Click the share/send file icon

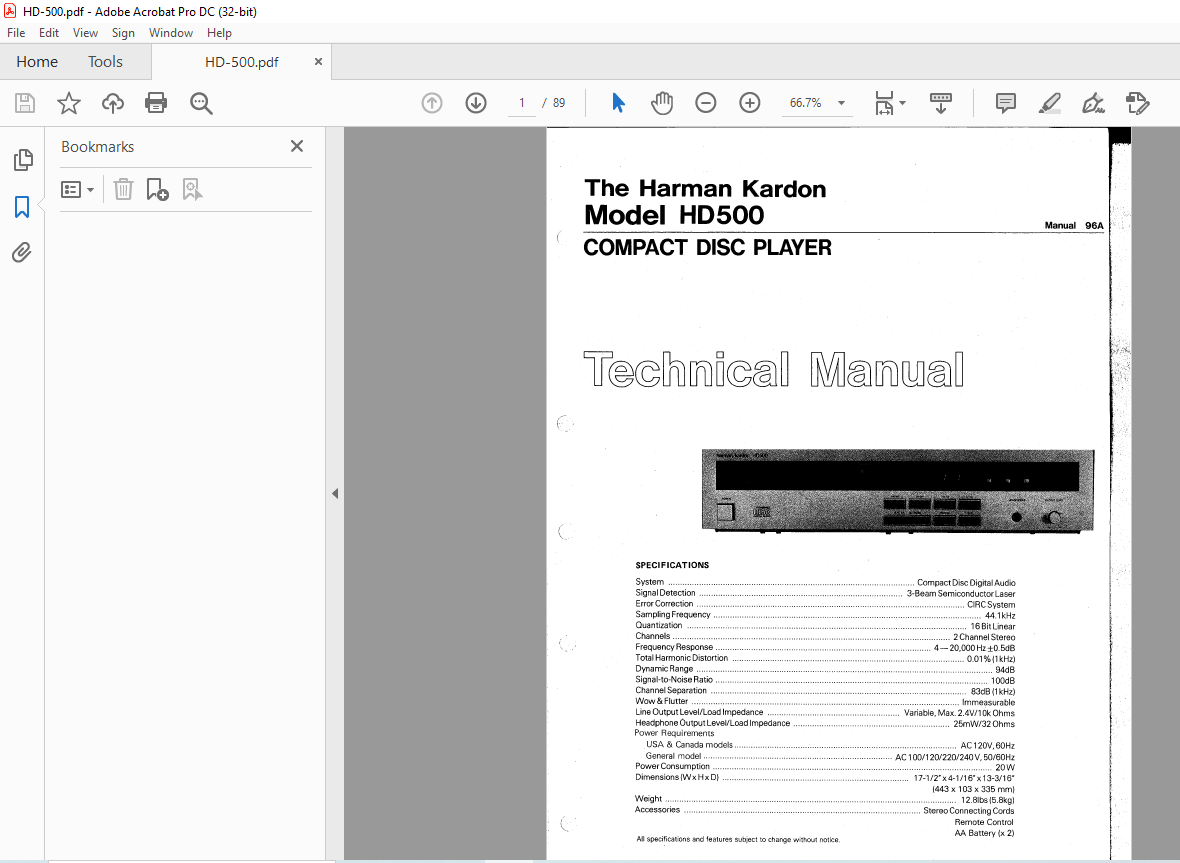pyautogui.click(x=1137, y=103)
